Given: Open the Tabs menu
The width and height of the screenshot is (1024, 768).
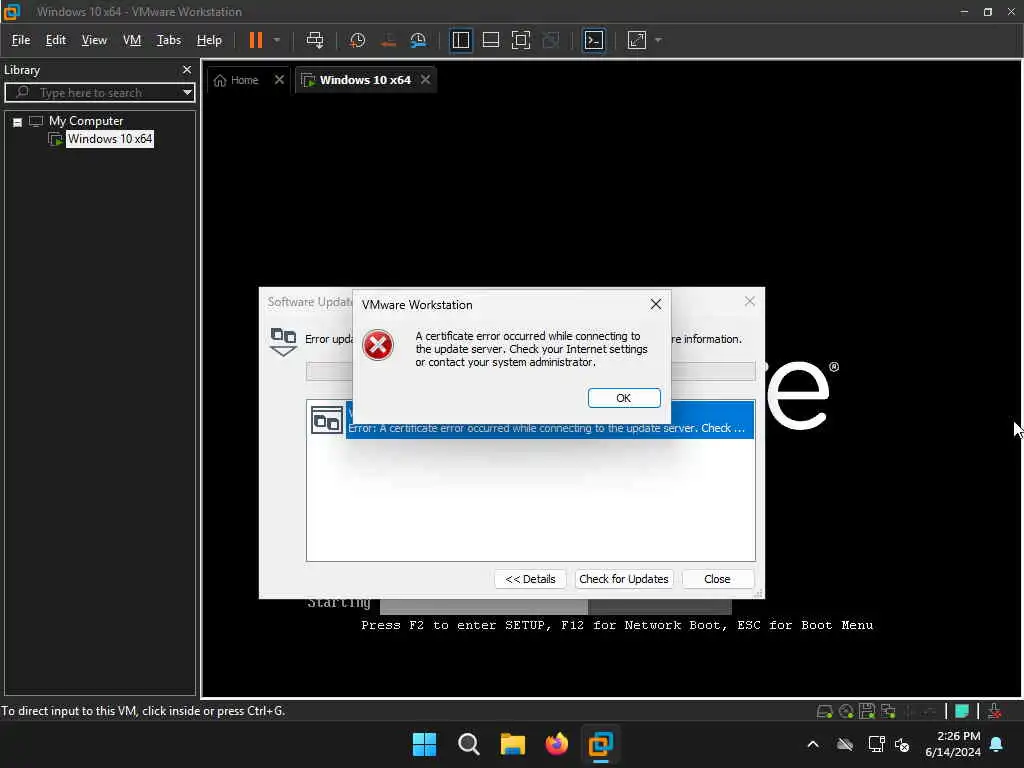Looking at the screenshot, I should pyautogui.click(x=168, y=40).
